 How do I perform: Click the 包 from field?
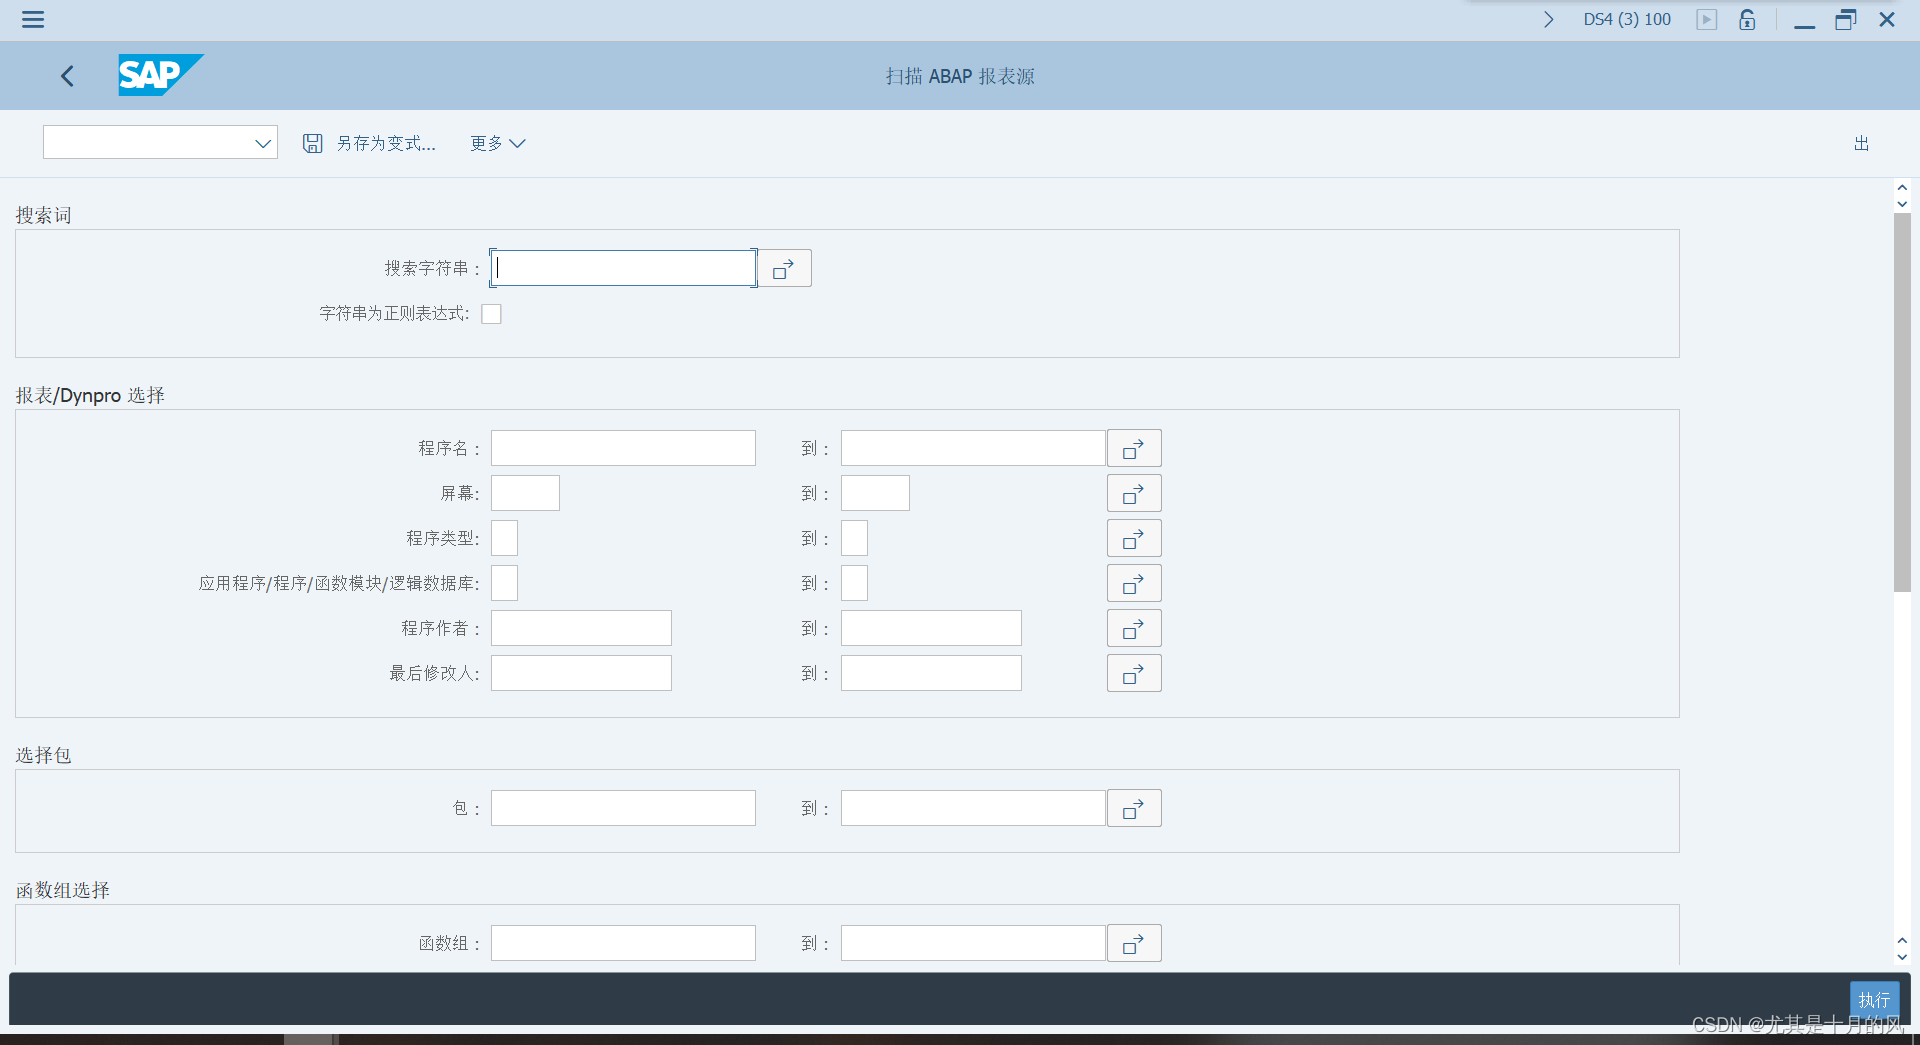tap(623, 808)
